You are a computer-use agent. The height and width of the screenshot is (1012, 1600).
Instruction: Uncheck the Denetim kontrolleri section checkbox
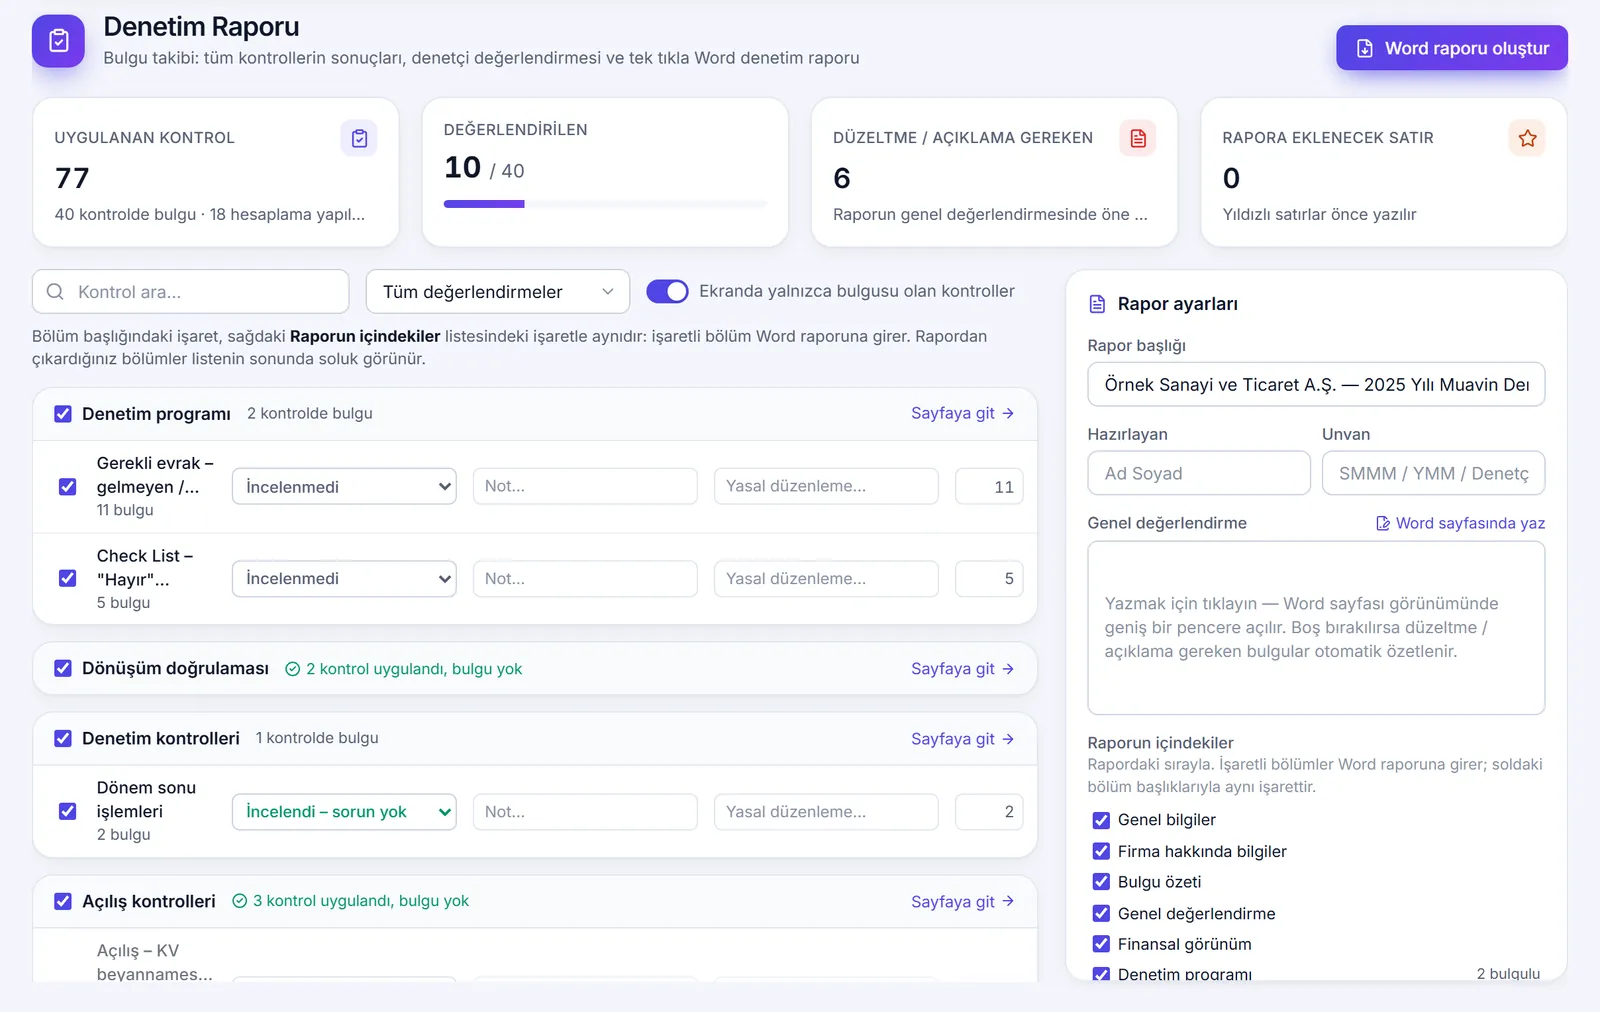coord(63,738)
